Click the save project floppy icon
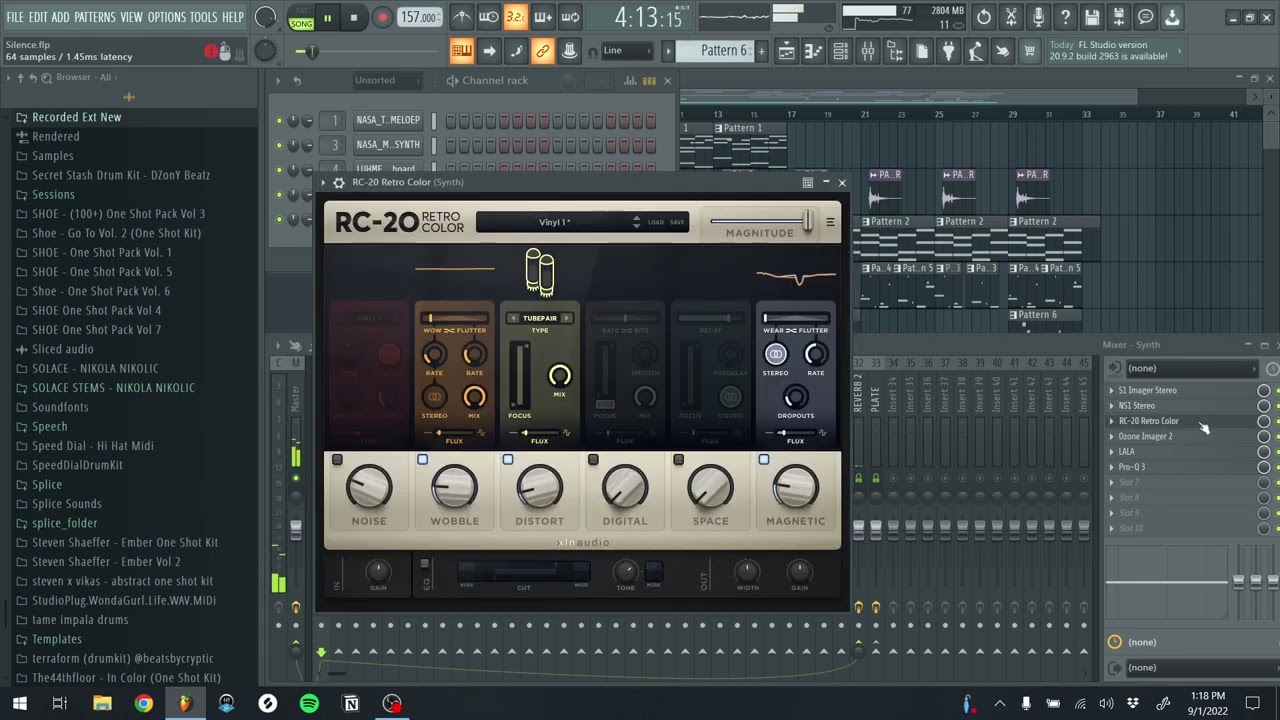The width and height of the screenshot is (1280, 720). pos(1092,17)
